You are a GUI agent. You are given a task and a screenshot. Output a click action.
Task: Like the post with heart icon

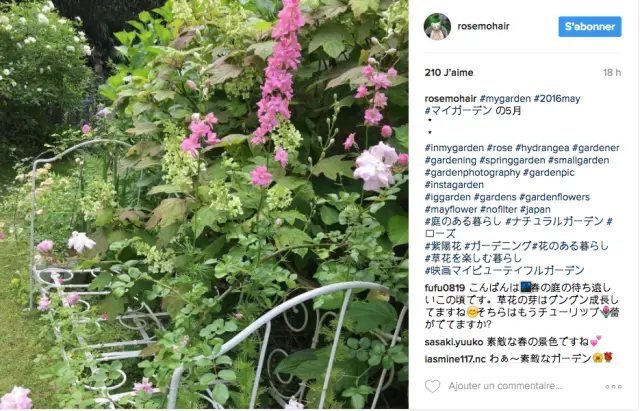click(433, 386)
